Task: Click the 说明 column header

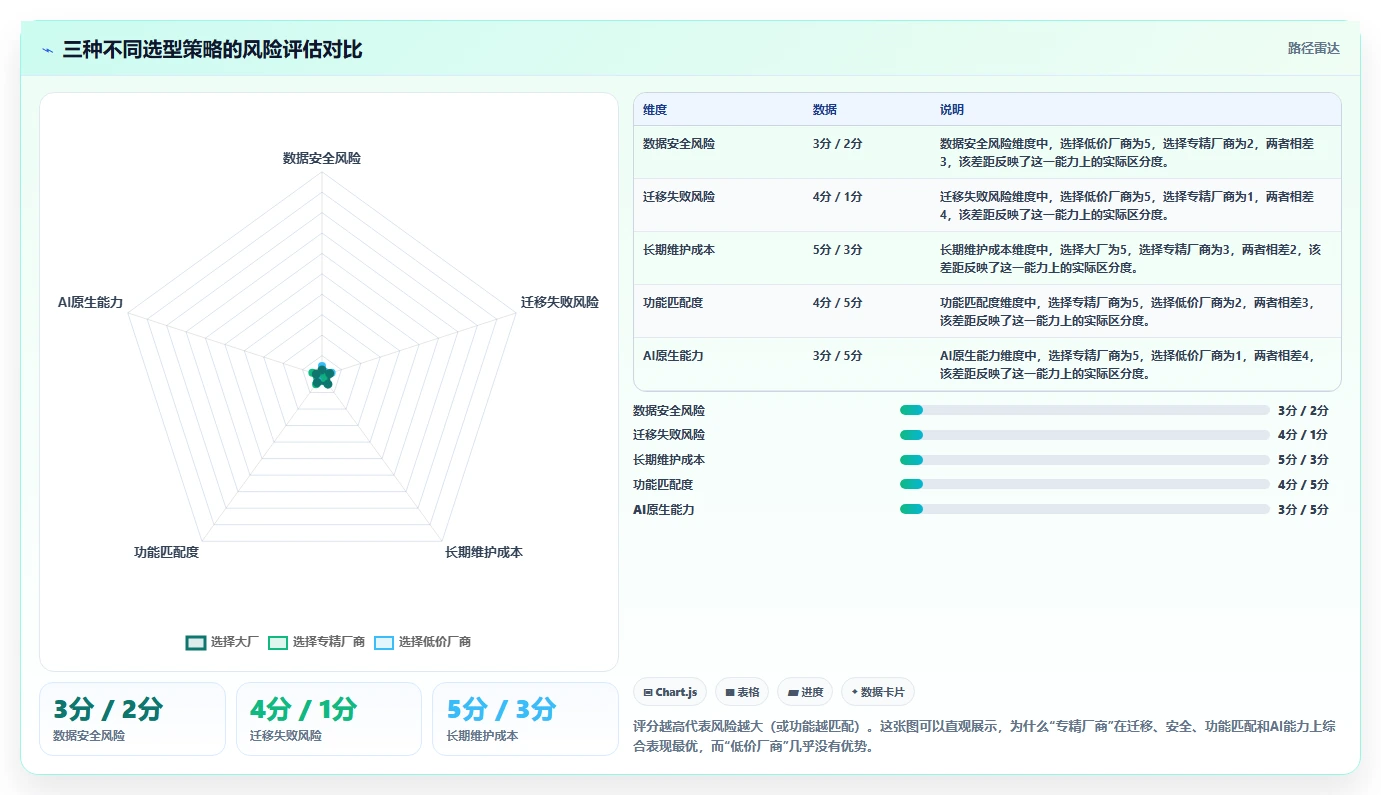Action: coord(952,110)
